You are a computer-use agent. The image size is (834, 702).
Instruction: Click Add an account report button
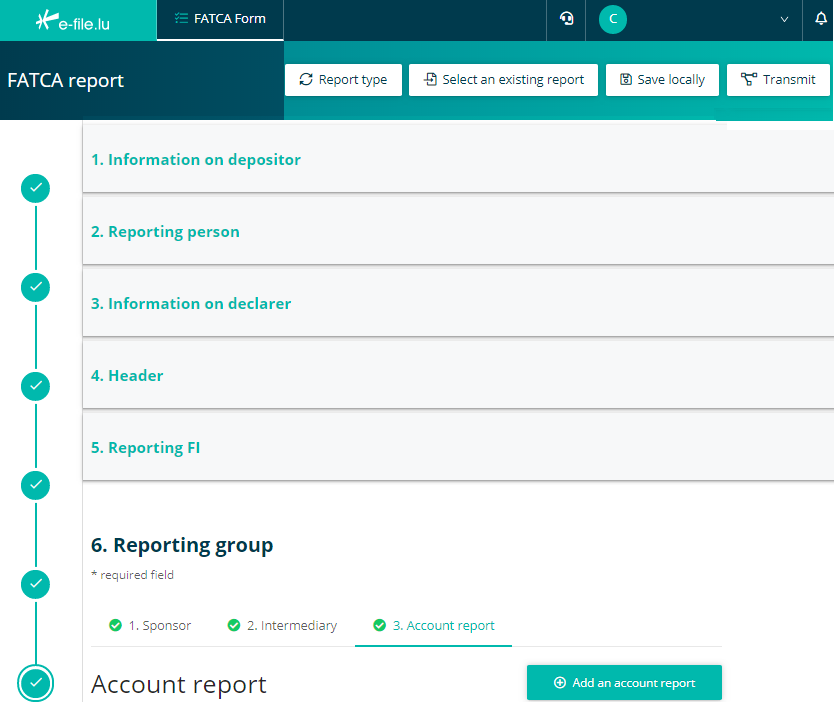click(x=624, y=683)
